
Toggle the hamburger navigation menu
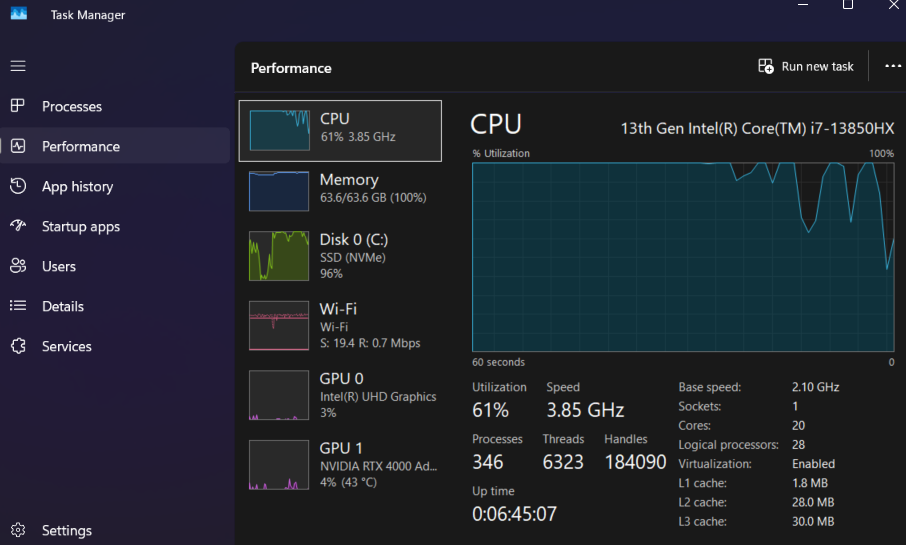click(18, 66)
